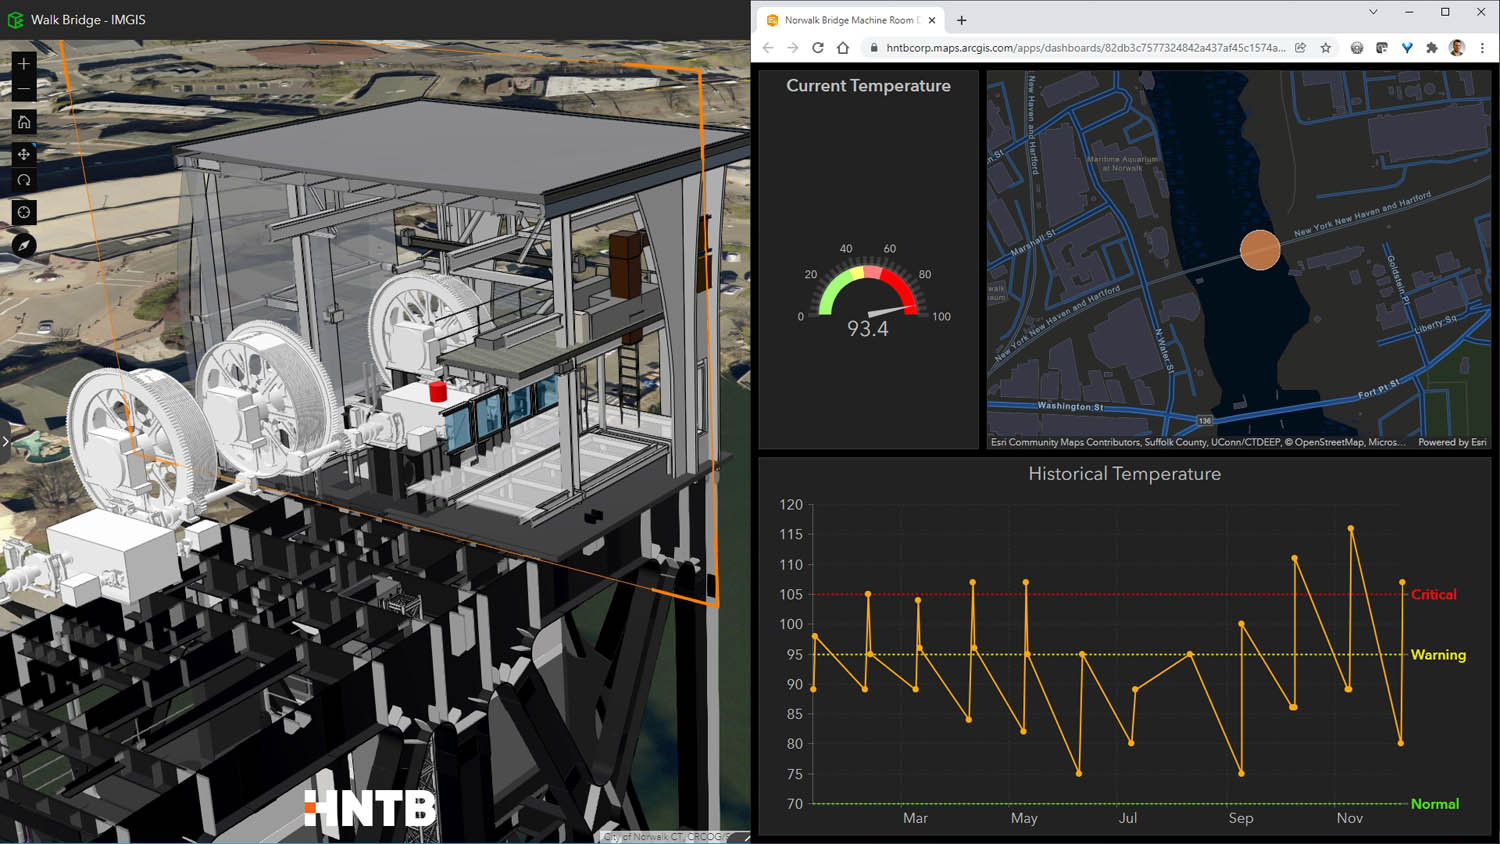Click the Washington St label on map

tap(1070, 407)
